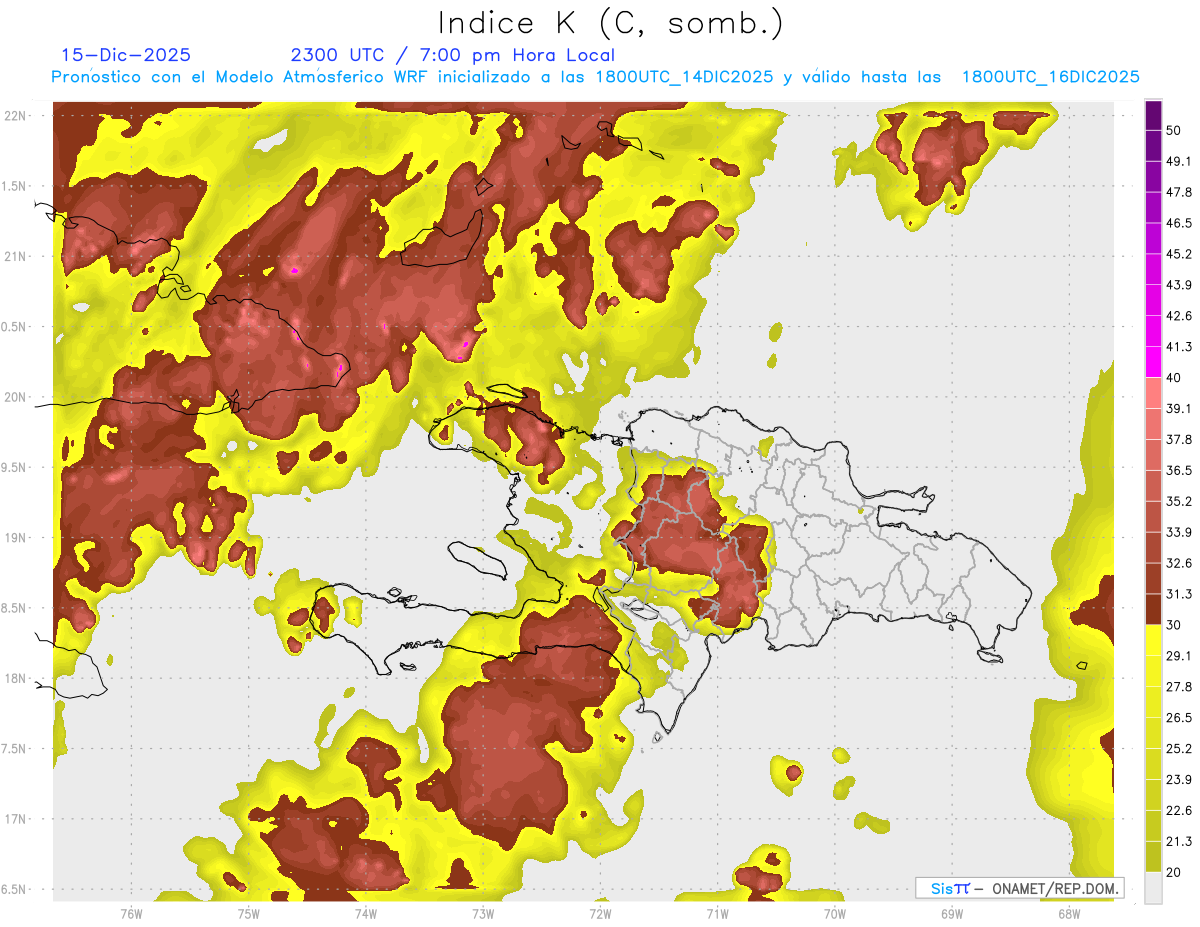Click the "2300 UTC / 7:00 pm Hora Local" text
Viewport: 1200px width, 927px height.
[452, 55]
